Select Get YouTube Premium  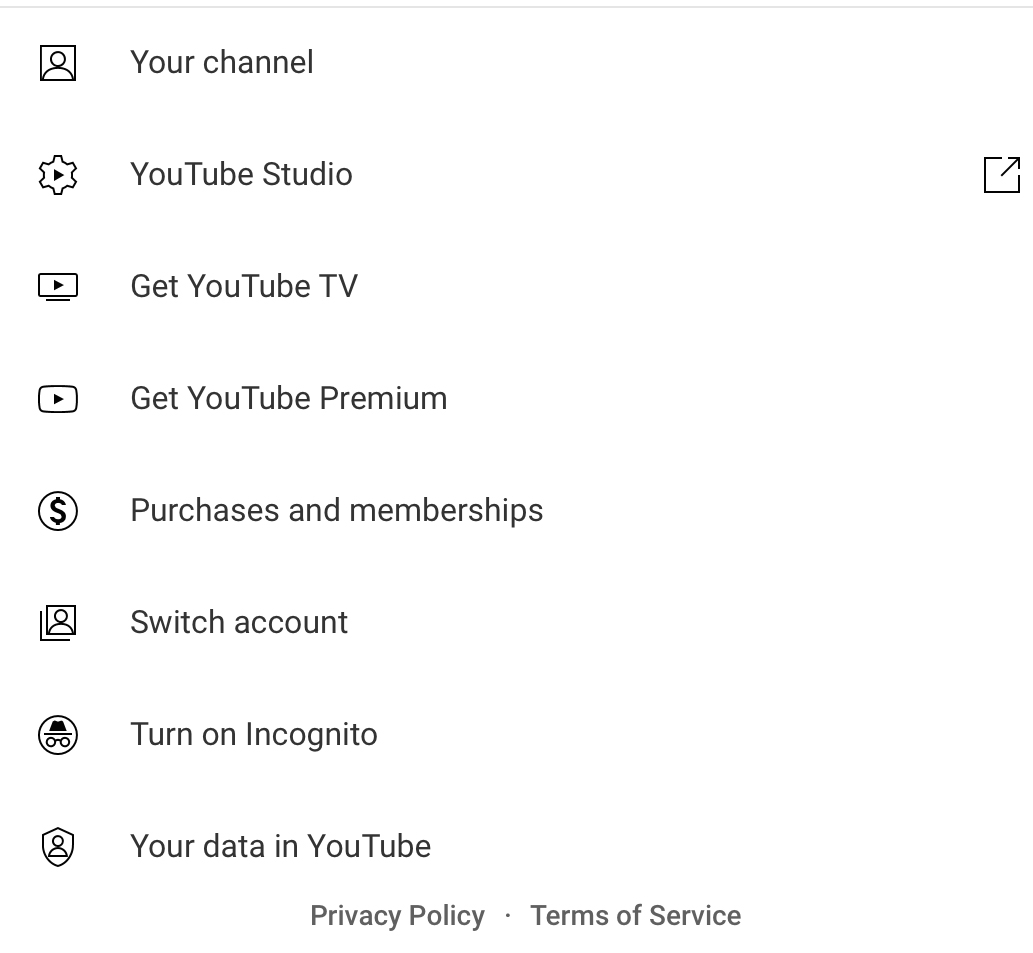(516, 399)
